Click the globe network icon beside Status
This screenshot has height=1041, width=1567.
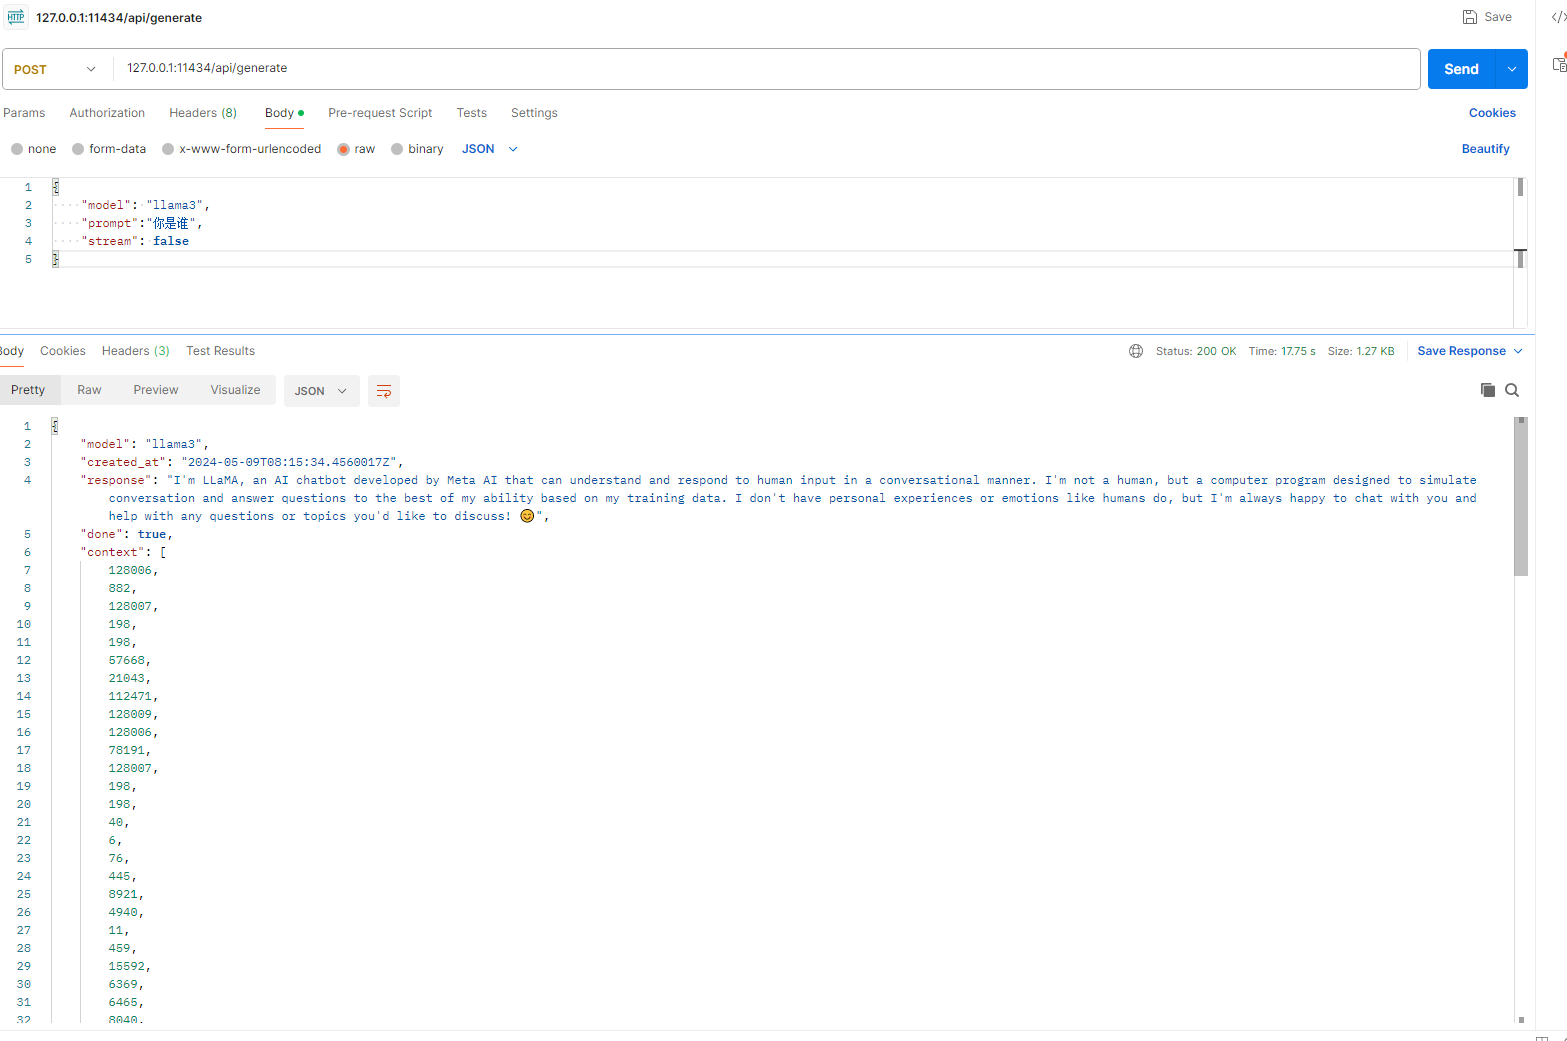click(x=1136, y=351)
